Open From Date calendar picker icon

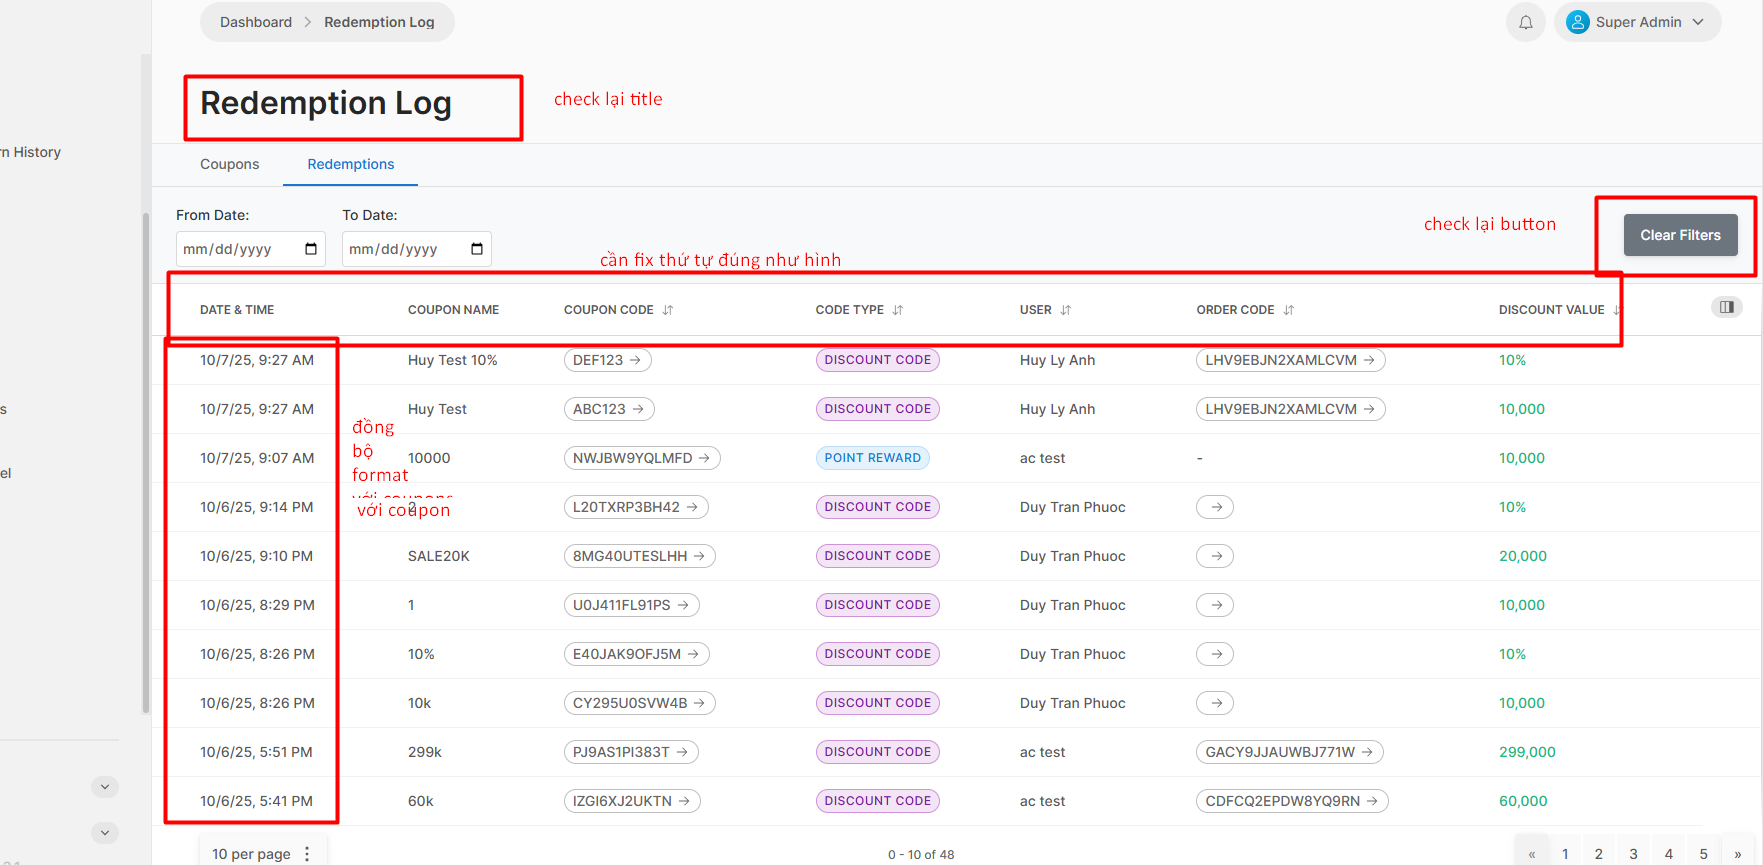(311, 249)
